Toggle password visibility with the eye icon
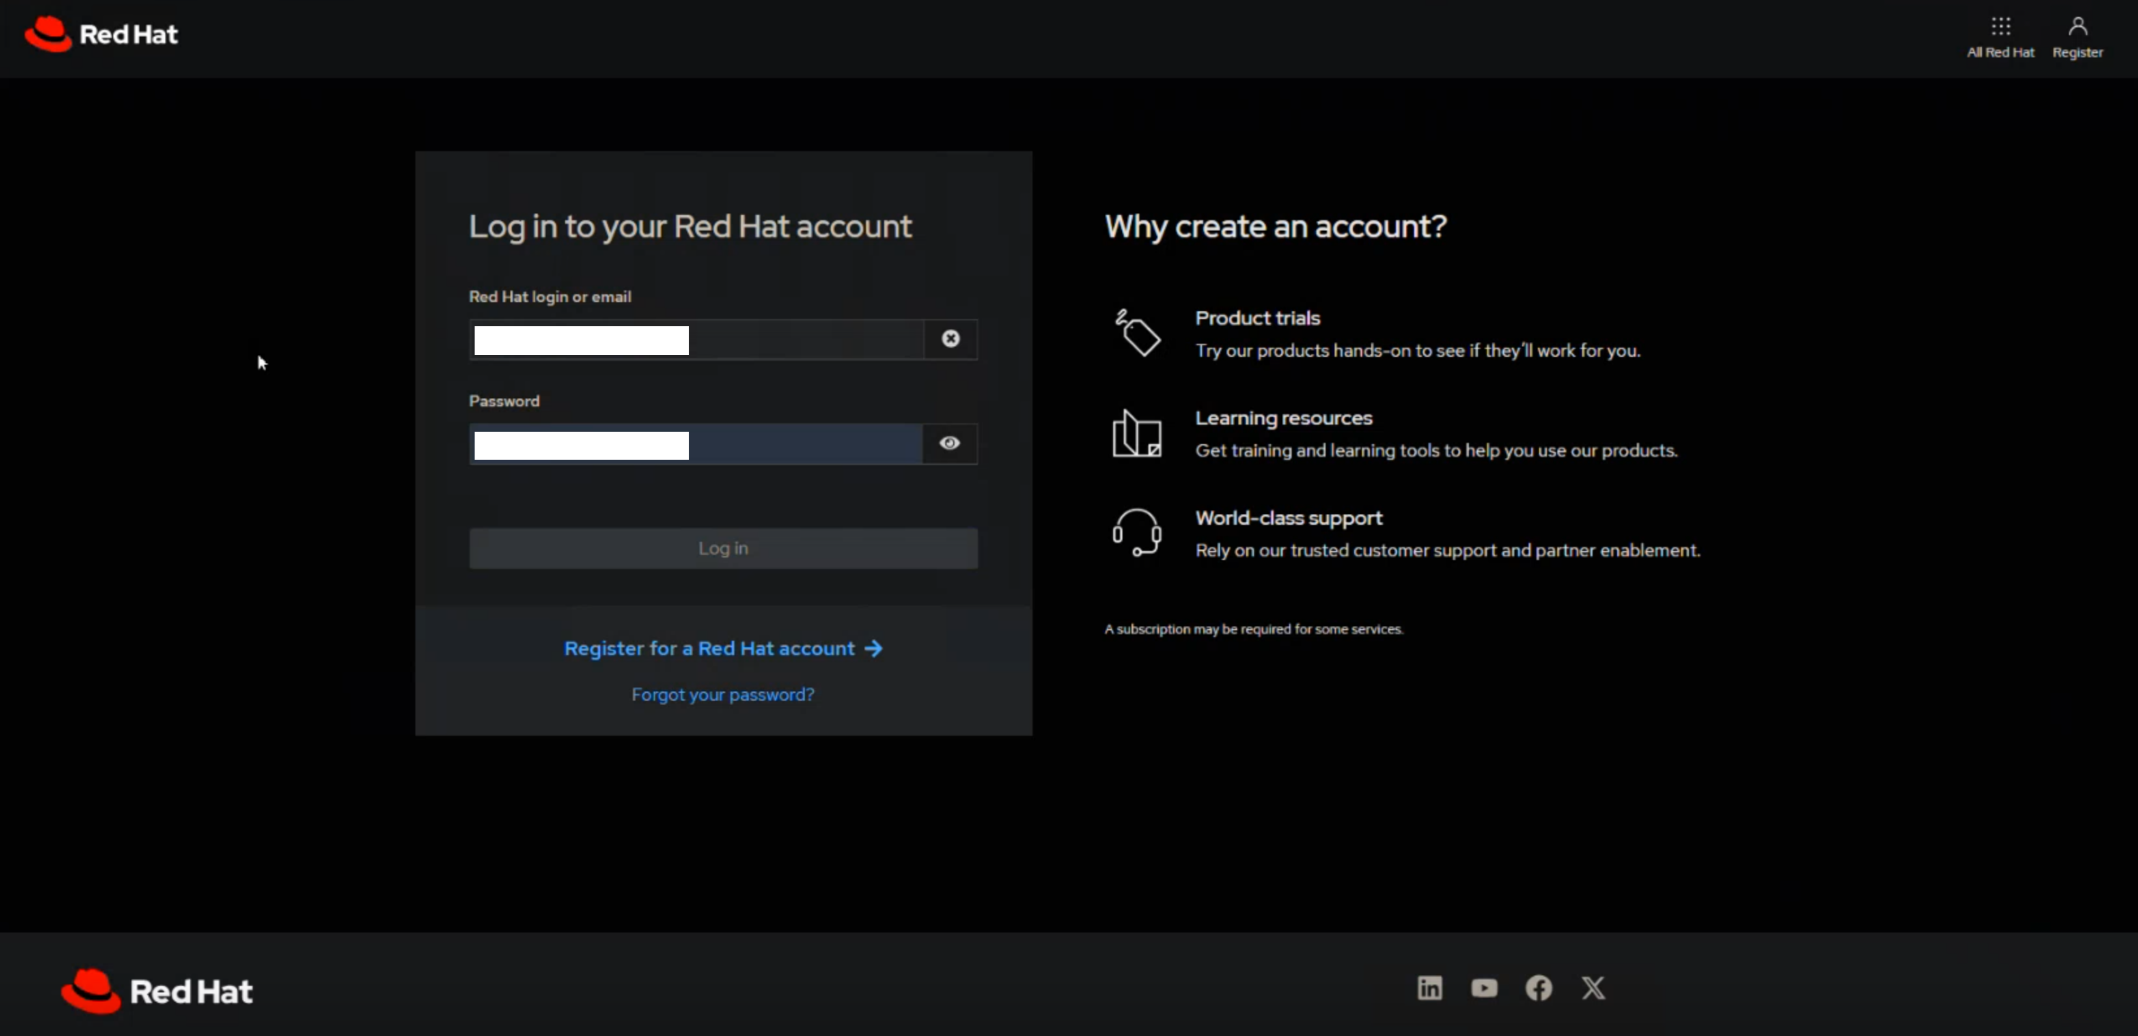The image size is (2138, 1036). pos(949,443)
